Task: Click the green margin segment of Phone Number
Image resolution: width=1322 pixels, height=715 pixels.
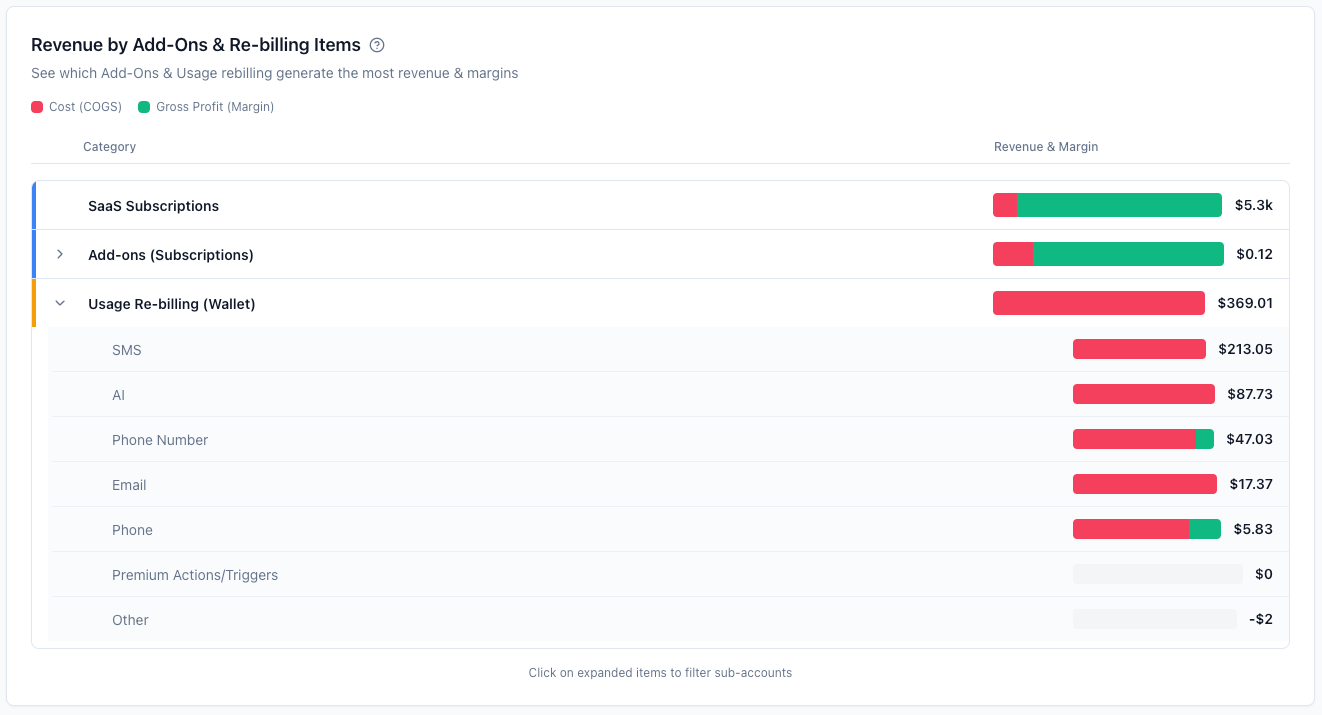Action: point(1204,439)
